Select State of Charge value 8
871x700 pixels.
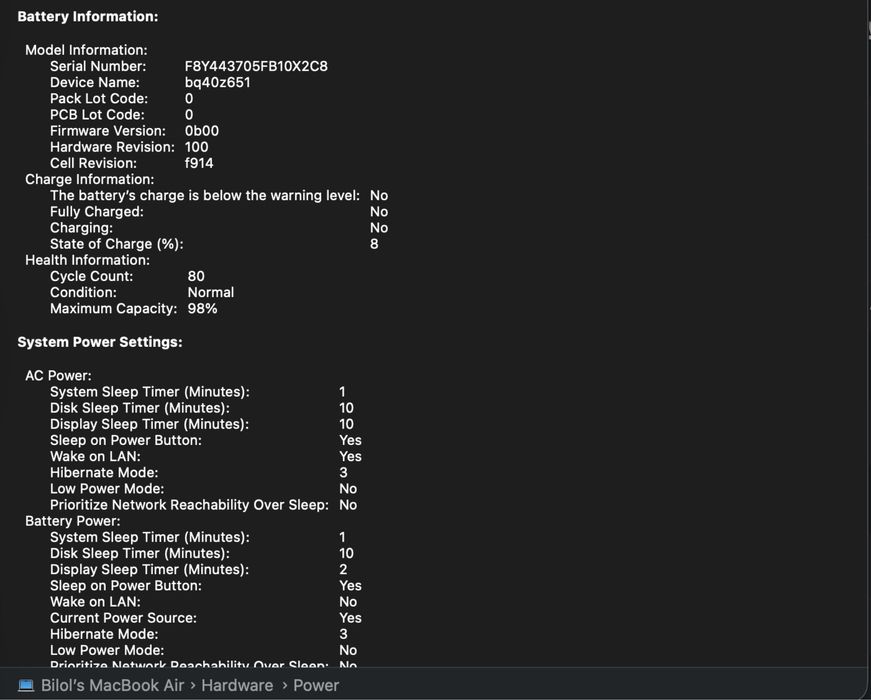pos(374,243)
